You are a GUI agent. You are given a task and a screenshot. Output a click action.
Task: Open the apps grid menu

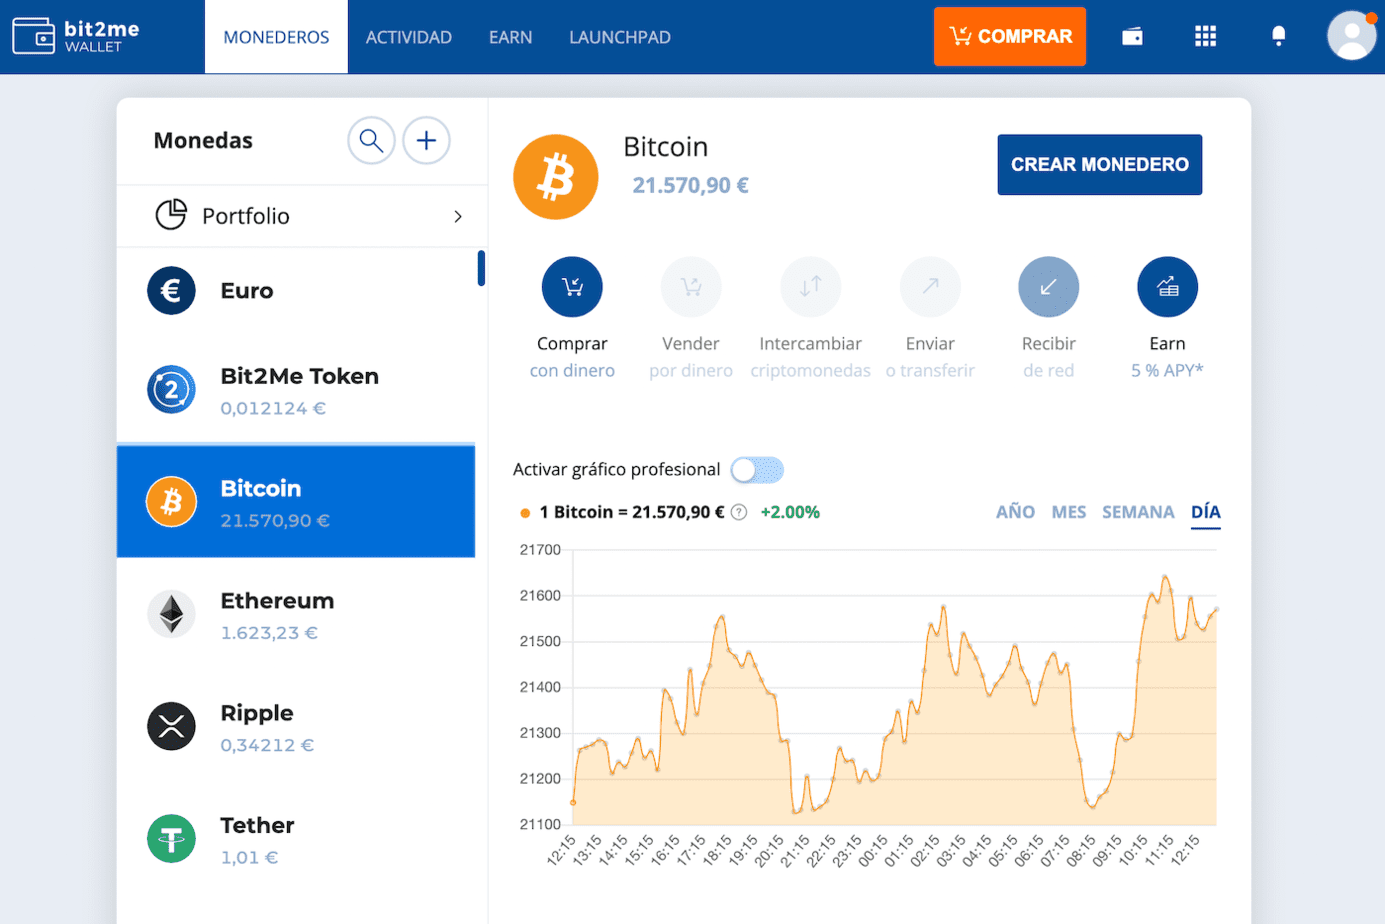coord(1205,37)
